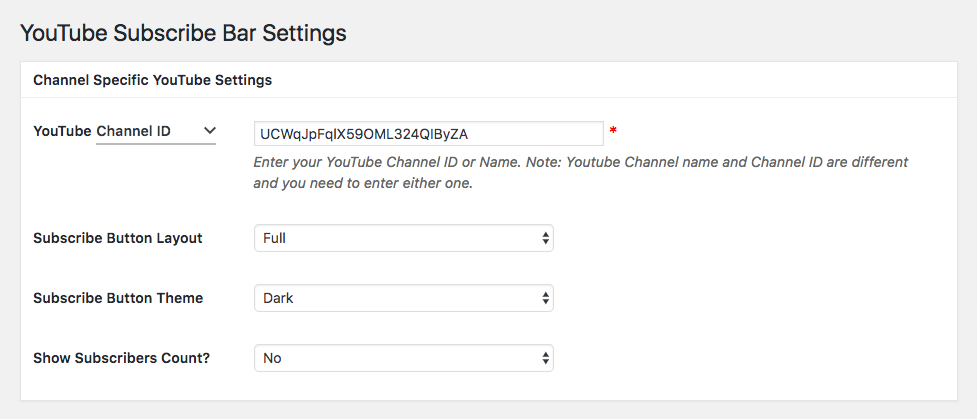Open the Channel ID type dropdown
The height and width of the screenshot is (419, 977).
(x=156, y=132)
